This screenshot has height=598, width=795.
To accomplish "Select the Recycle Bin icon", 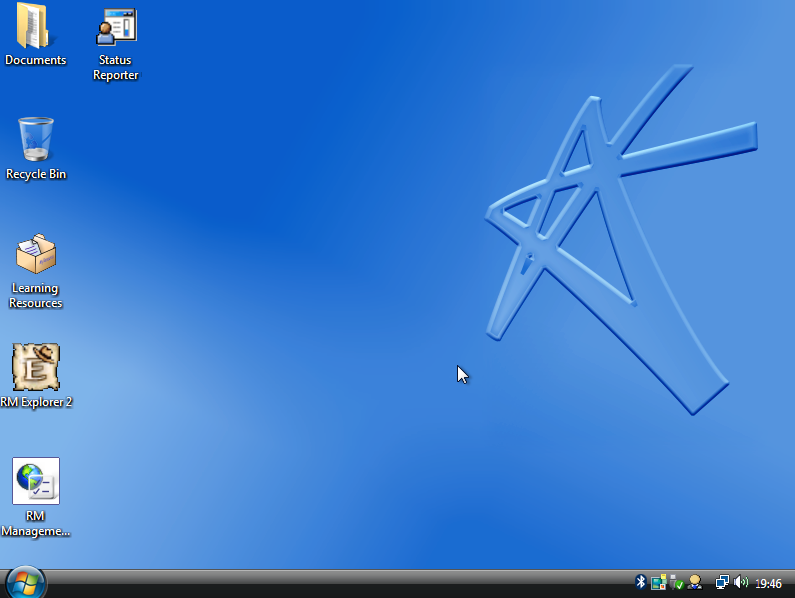I will click(35, 139).
